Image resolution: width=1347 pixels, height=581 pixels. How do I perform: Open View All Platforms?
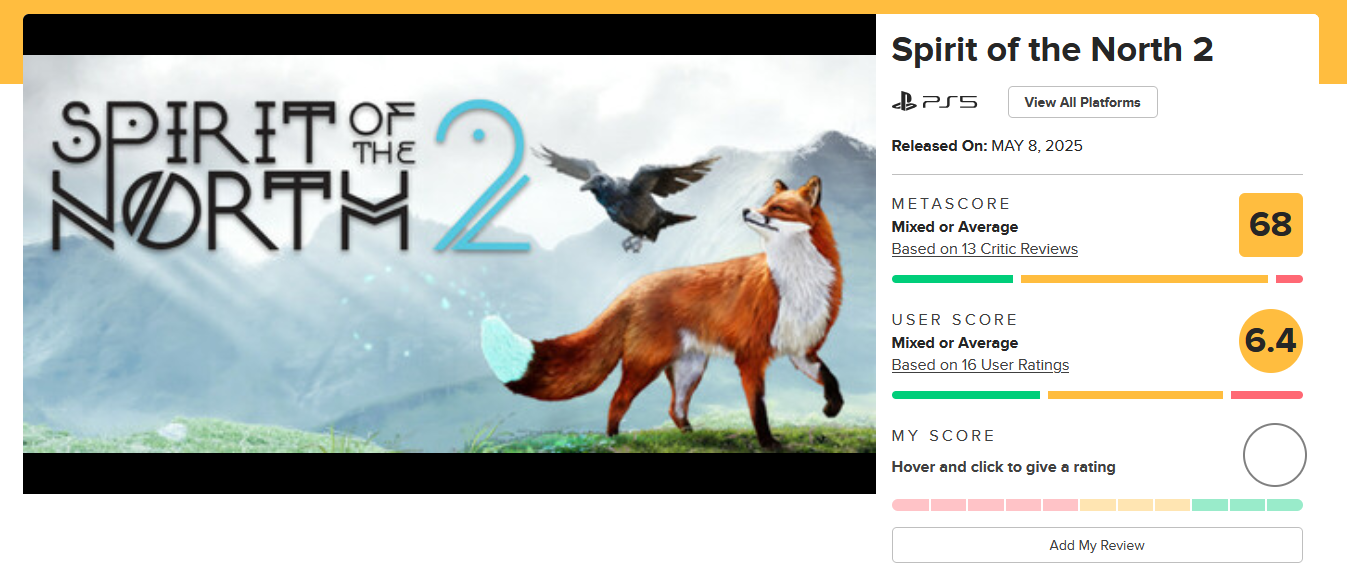click(x=1082, y=102)
